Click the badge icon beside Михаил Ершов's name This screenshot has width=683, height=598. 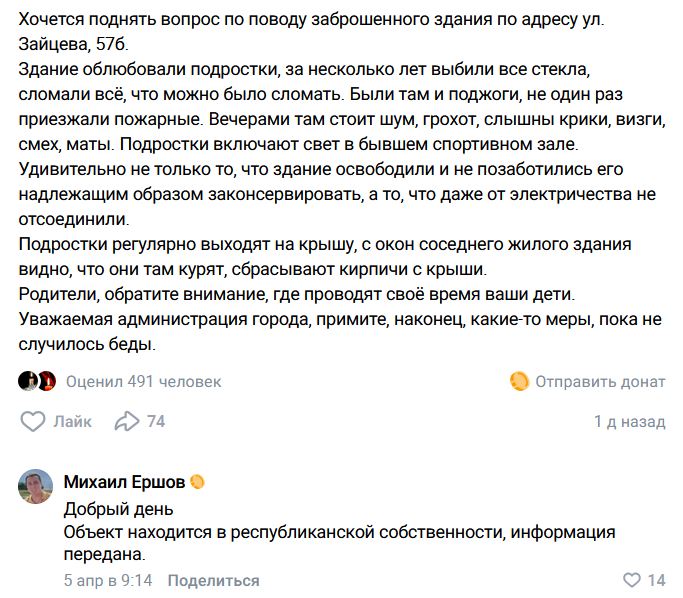click(x=198, y=482)
